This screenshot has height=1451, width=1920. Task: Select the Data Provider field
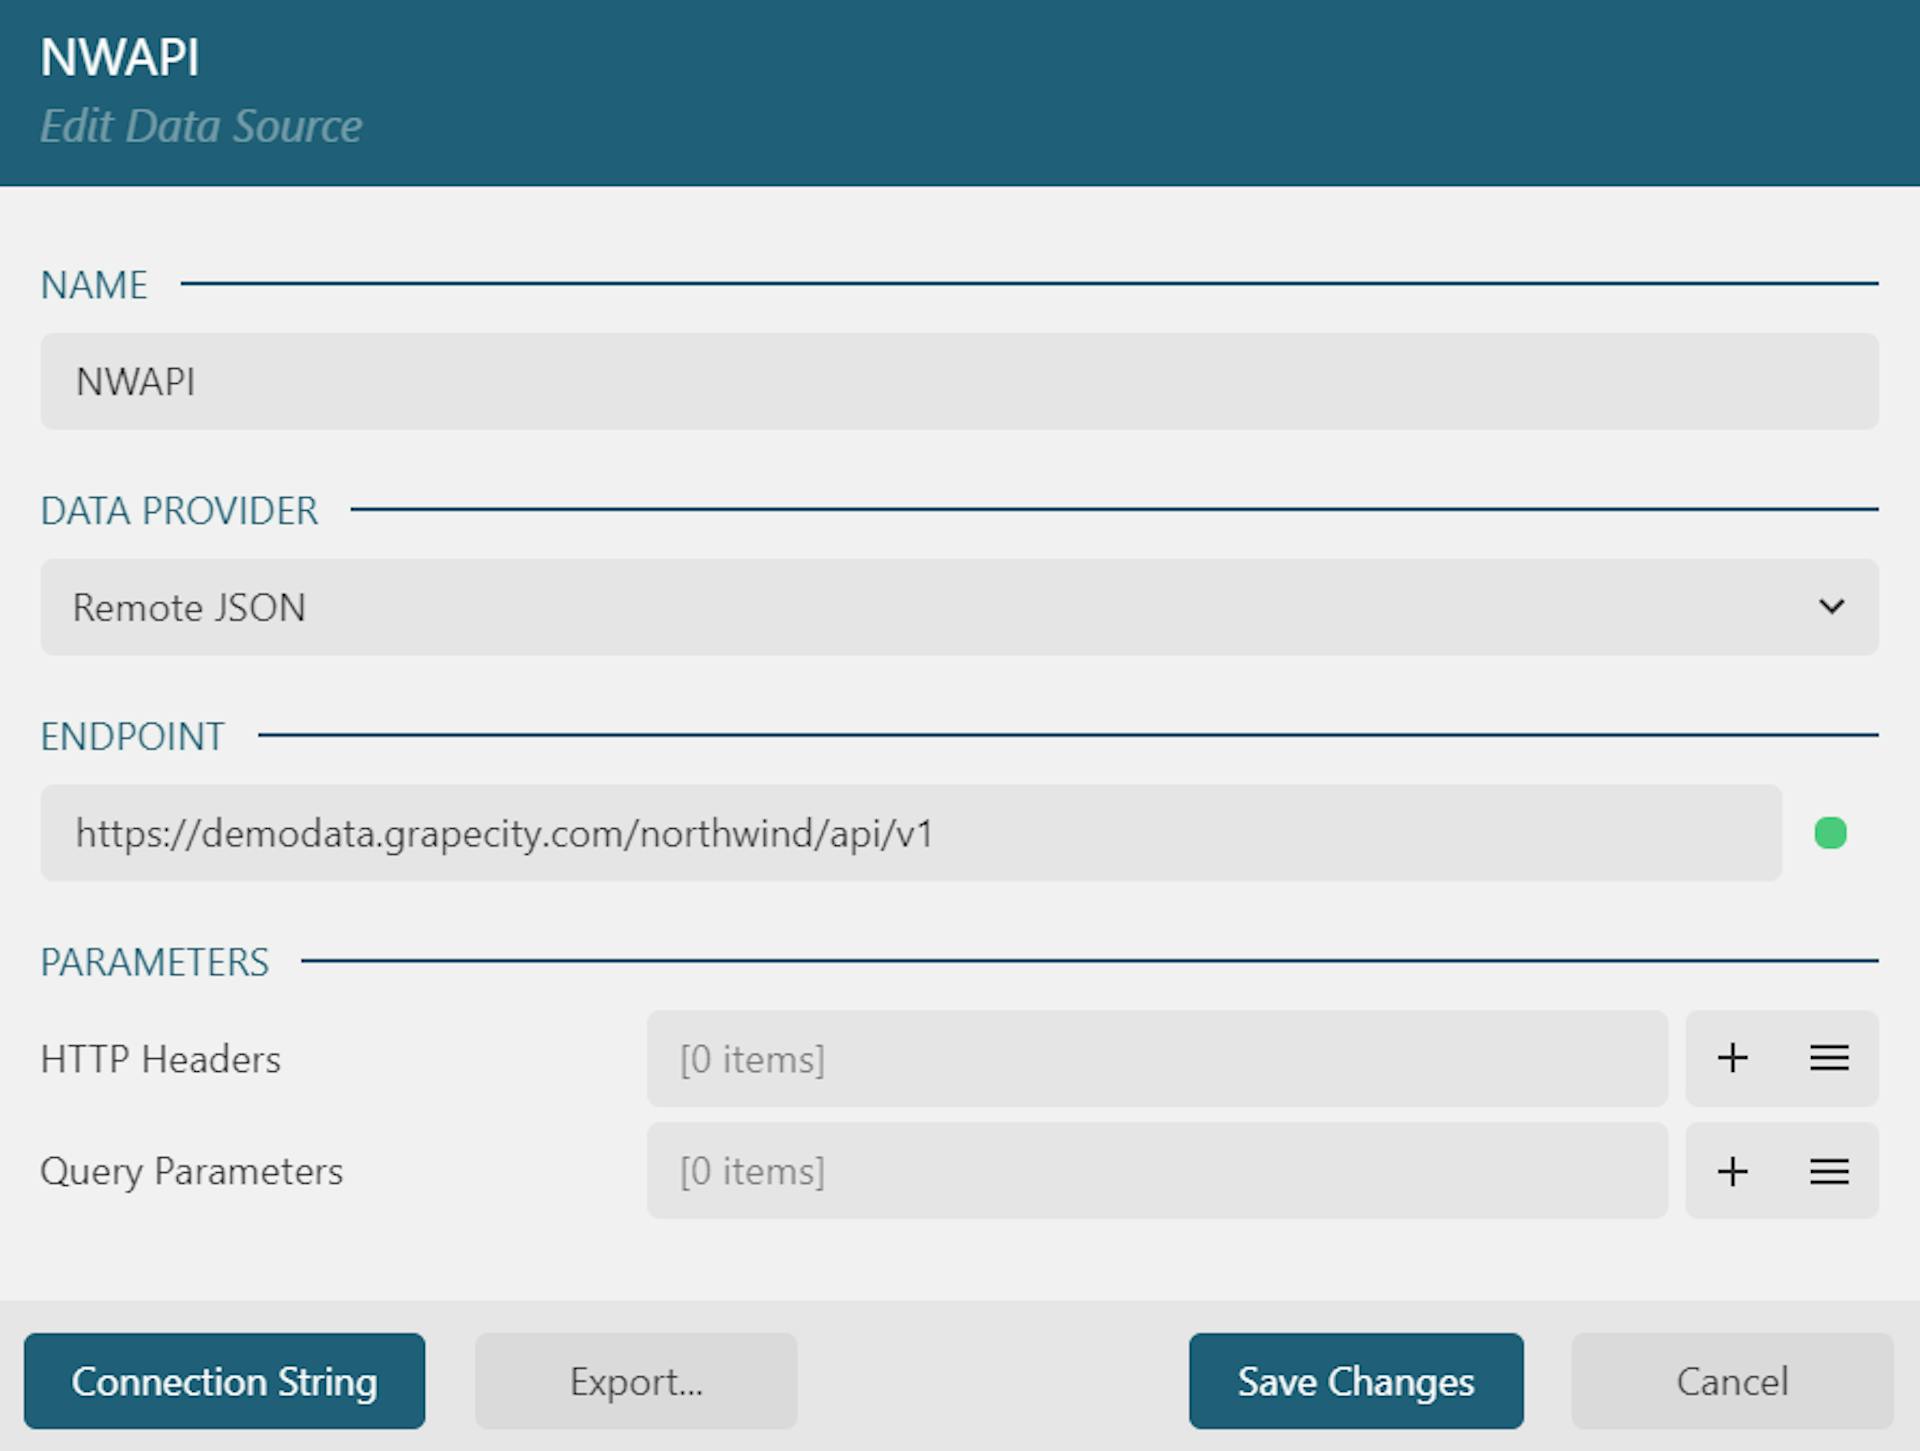(x=960, y=605)
